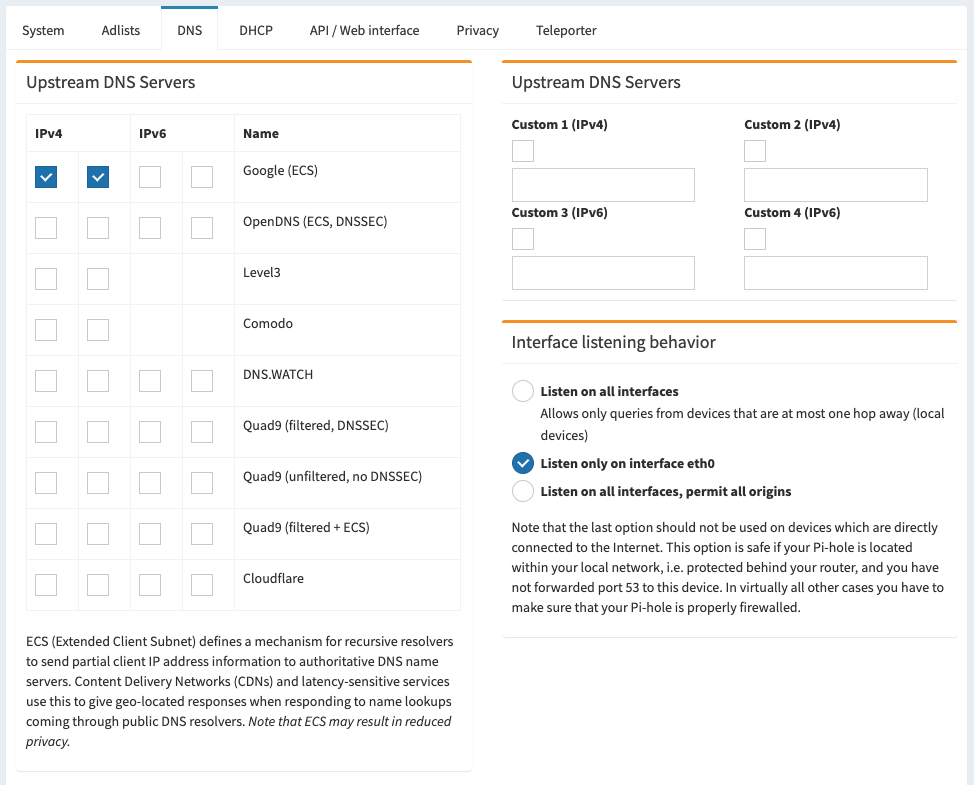Focus the Custom 2 (IPv4) text box

[835, 185]
